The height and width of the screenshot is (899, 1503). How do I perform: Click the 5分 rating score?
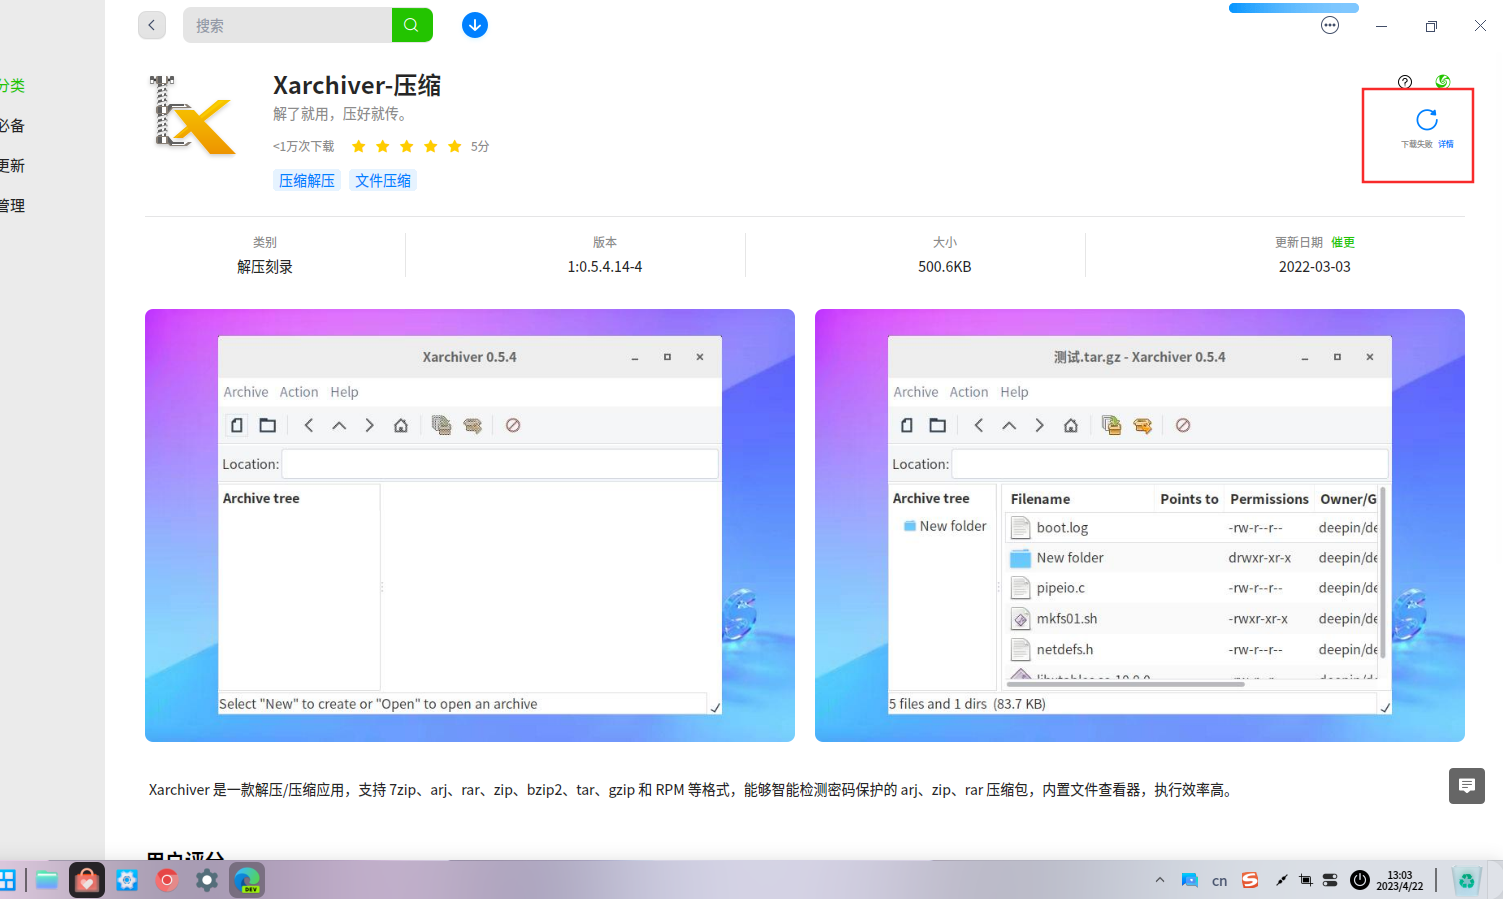(480, 147)
